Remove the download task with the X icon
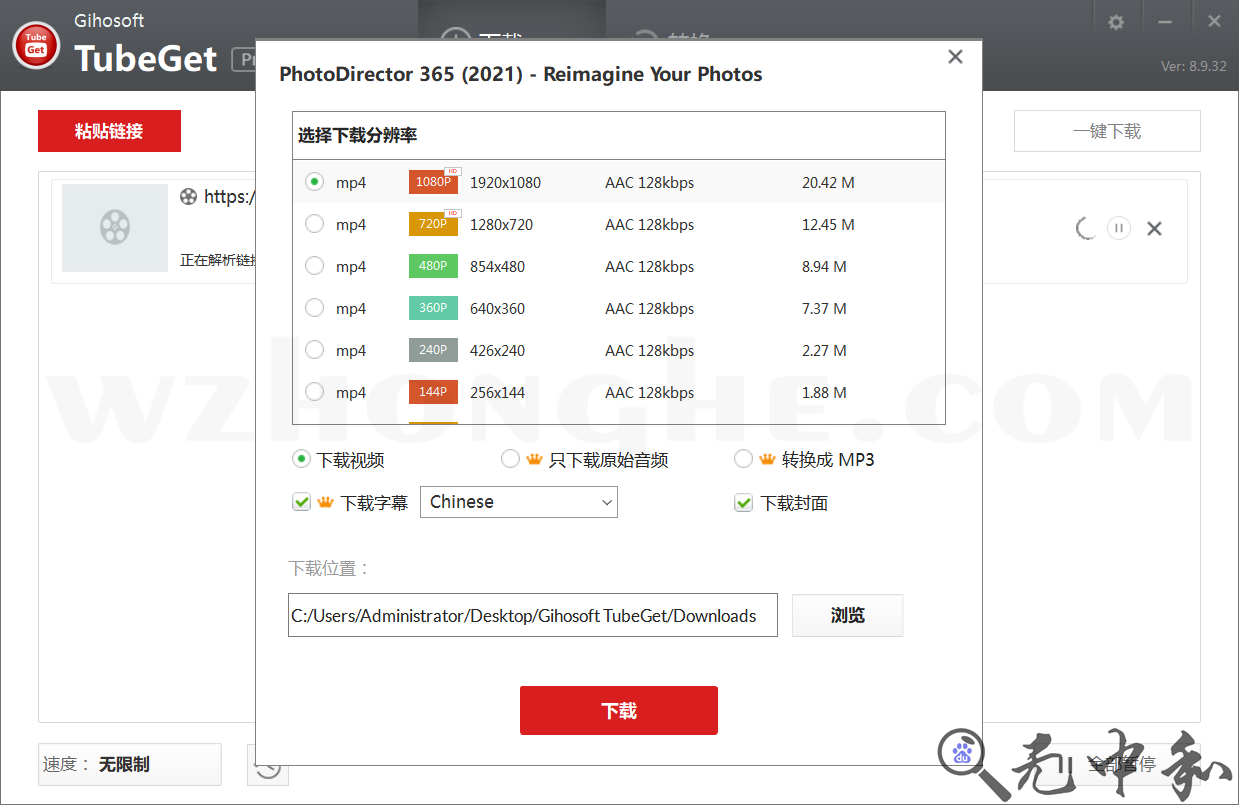The width and height of the screenshot is (1239, 805). click(x=1154, y=229)
